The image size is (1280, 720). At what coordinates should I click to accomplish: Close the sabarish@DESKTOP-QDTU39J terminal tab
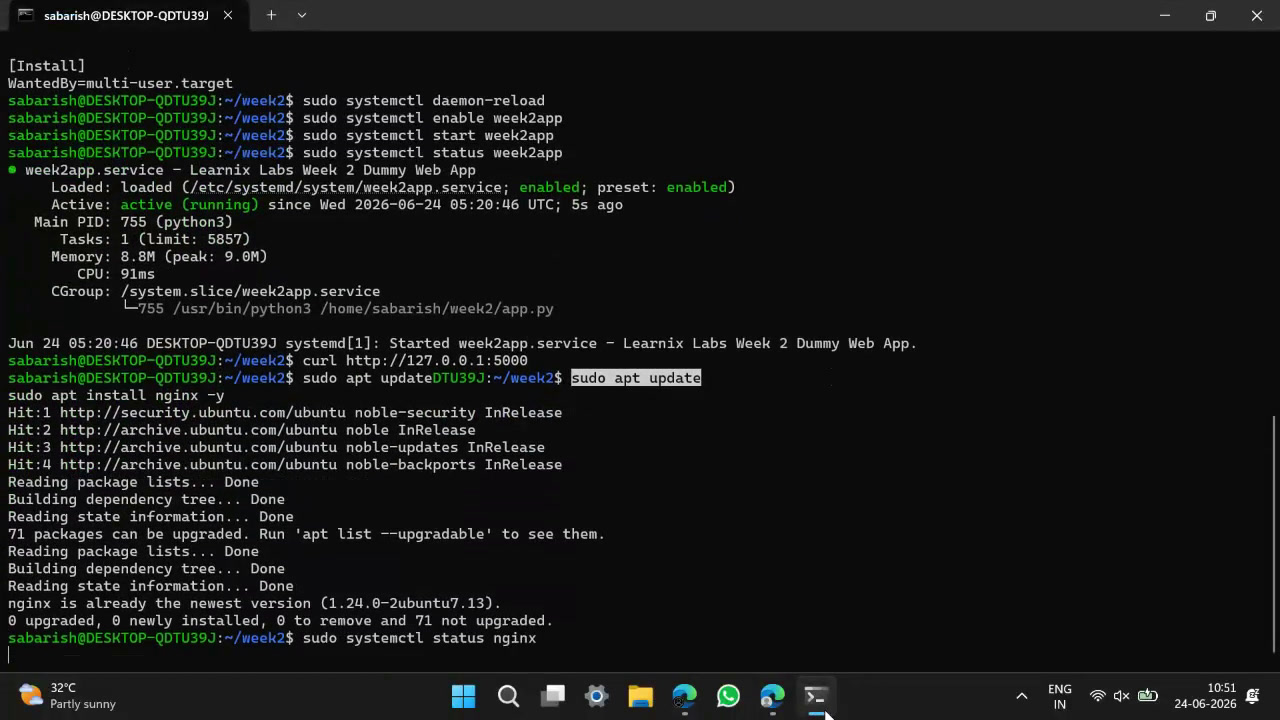(228, 15)
